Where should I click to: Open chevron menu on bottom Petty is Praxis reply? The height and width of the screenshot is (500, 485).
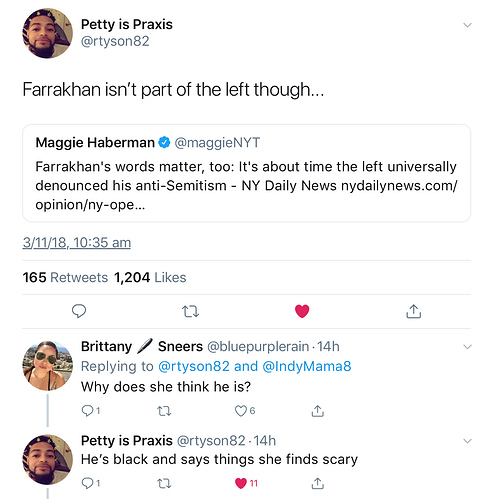468,441
